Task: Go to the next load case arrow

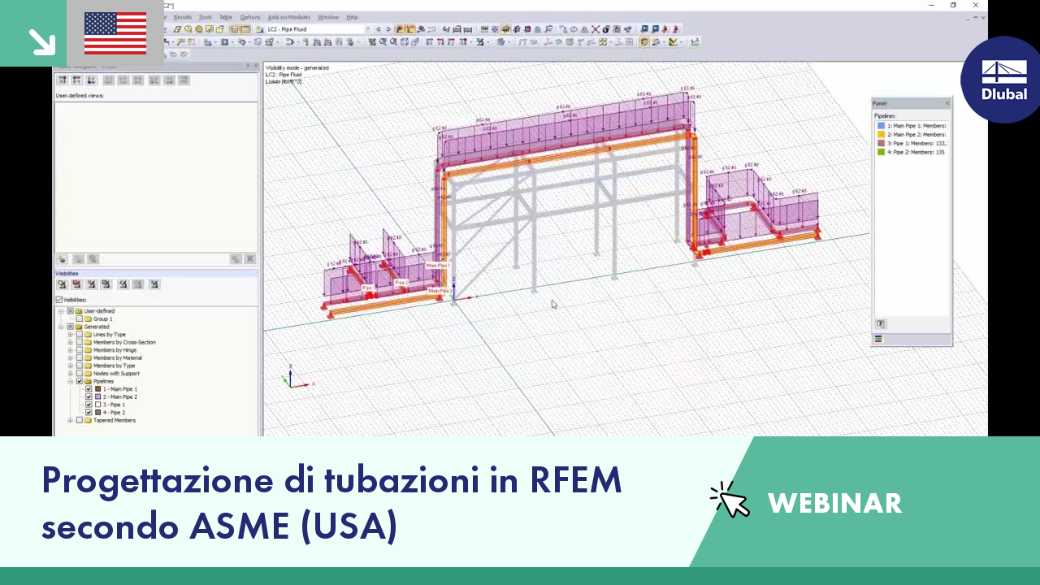Action: (x=389, y=29)
